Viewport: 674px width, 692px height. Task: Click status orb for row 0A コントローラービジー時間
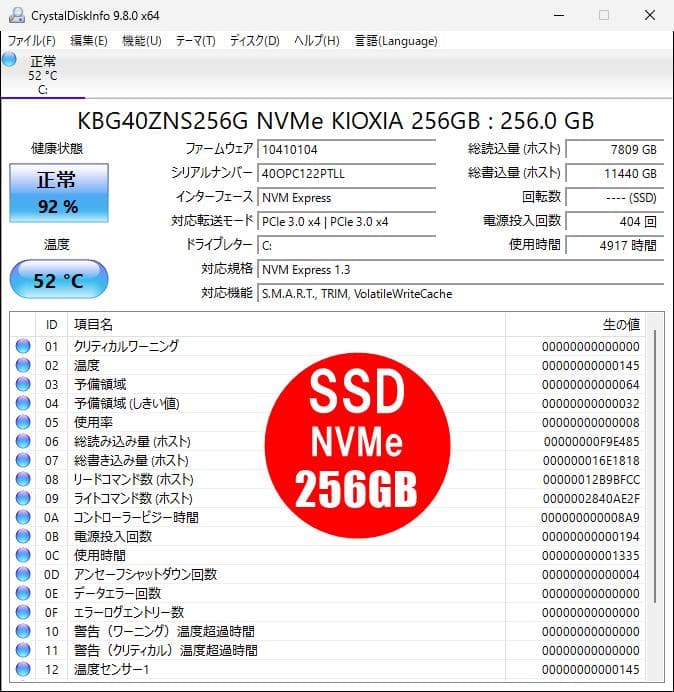[x=23, y=517]
